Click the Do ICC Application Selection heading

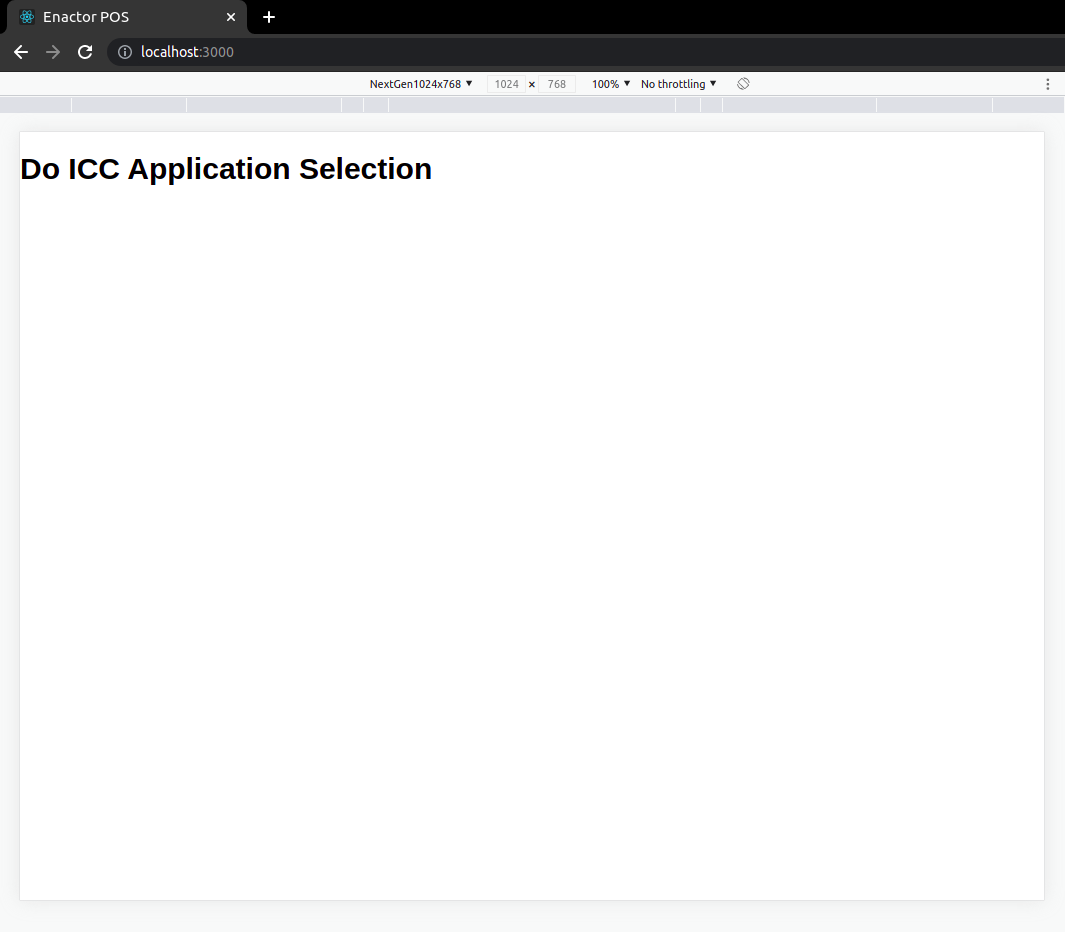pos(226,169)
